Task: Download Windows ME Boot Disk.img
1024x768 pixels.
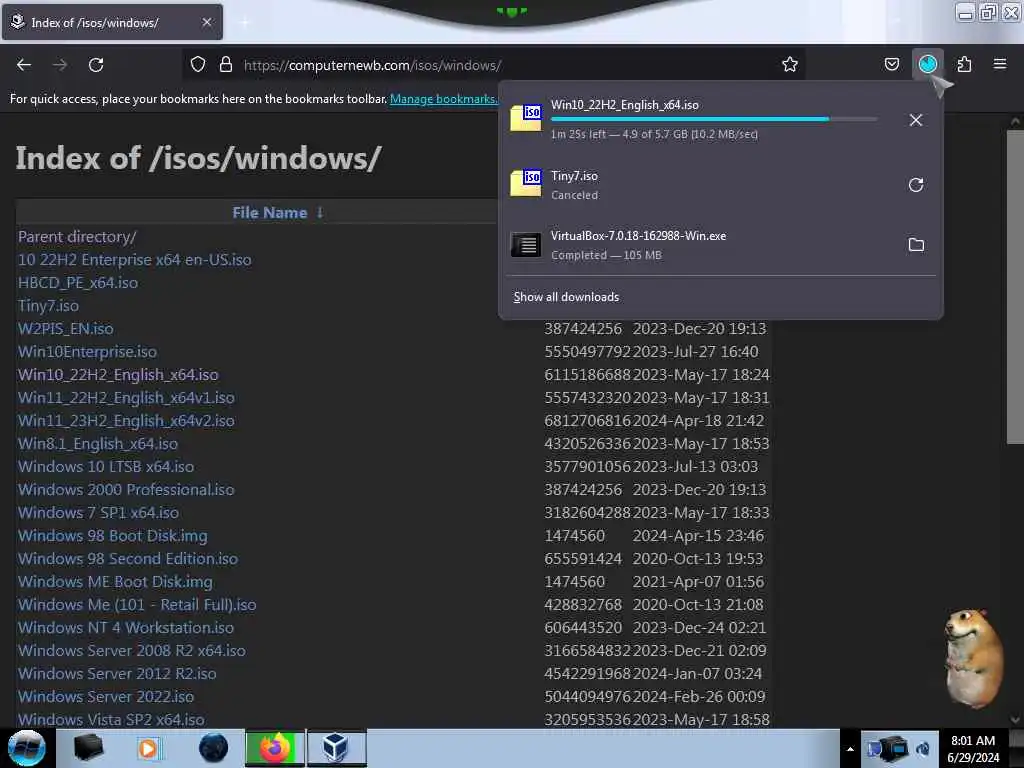Action: [x=116, y=581]
